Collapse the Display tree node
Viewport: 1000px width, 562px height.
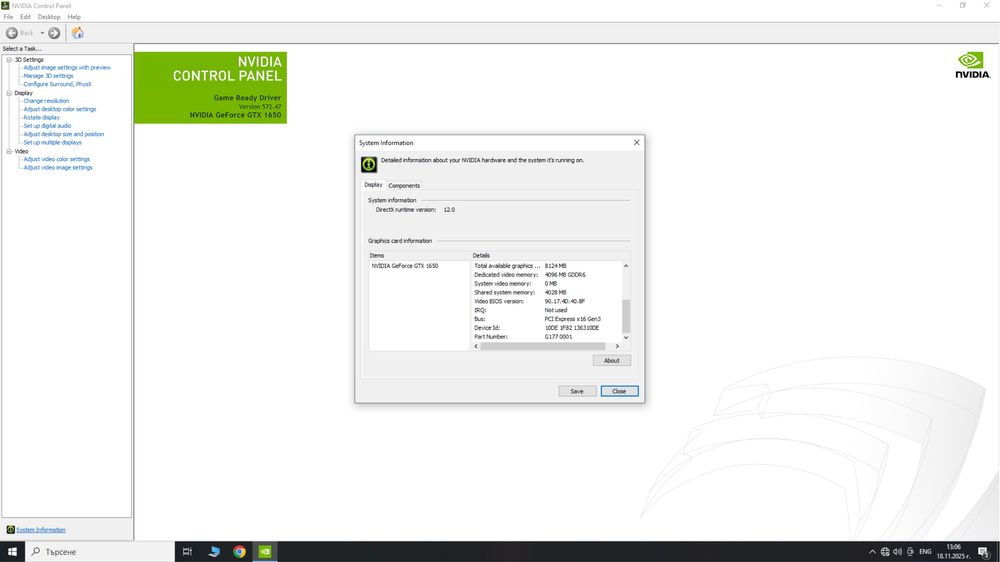9,93
